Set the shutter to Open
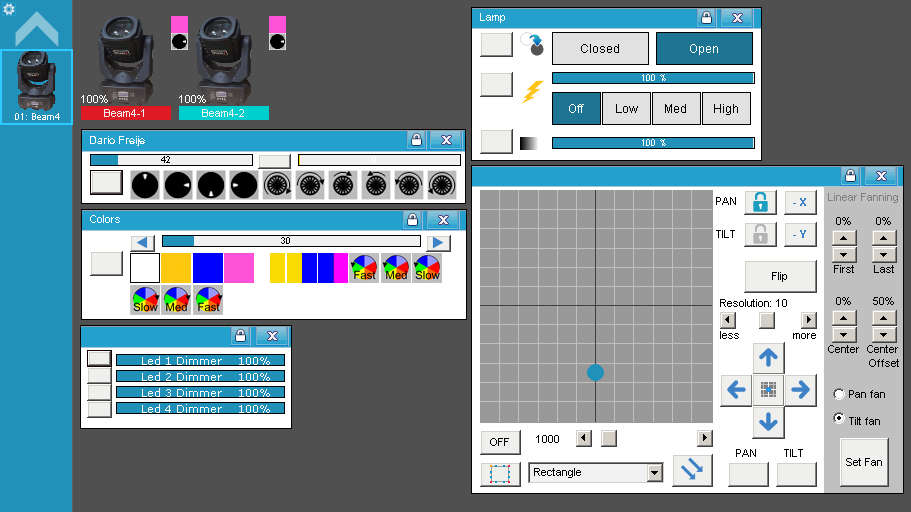This screenshot has height=512, width=911. click(x=704, y=48)
